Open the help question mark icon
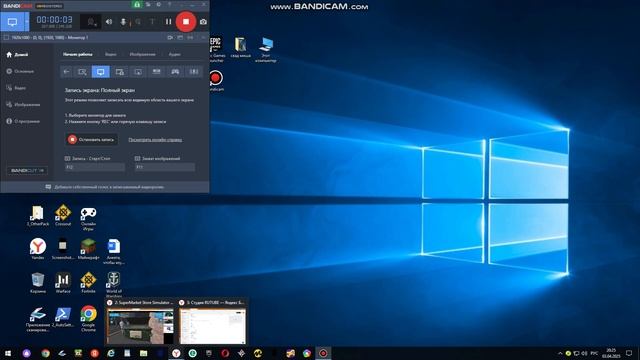 170,4
